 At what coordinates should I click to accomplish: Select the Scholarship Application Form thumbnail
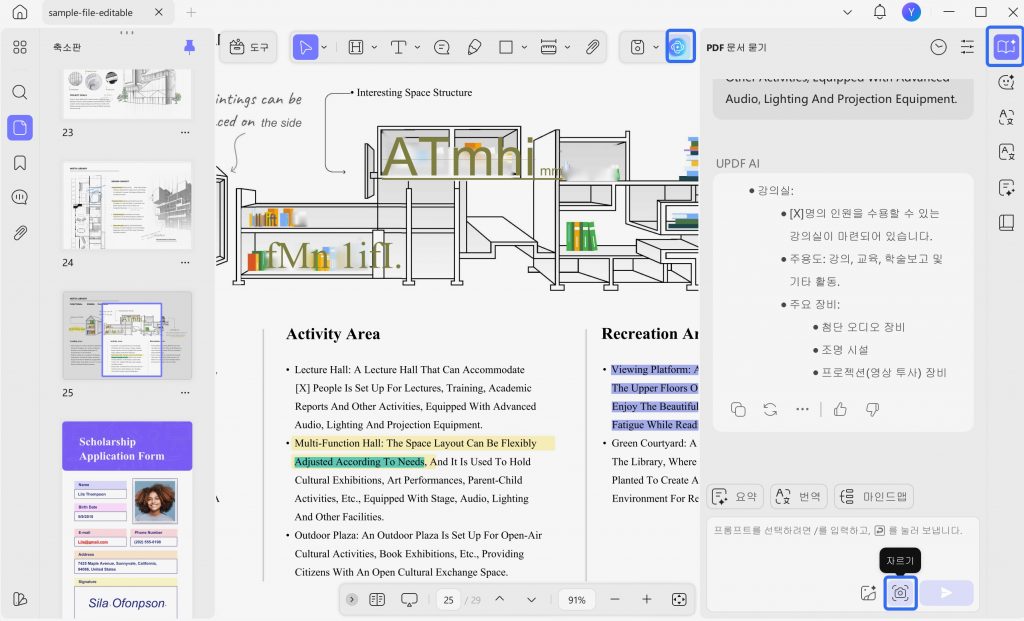(x=127, y=520)
